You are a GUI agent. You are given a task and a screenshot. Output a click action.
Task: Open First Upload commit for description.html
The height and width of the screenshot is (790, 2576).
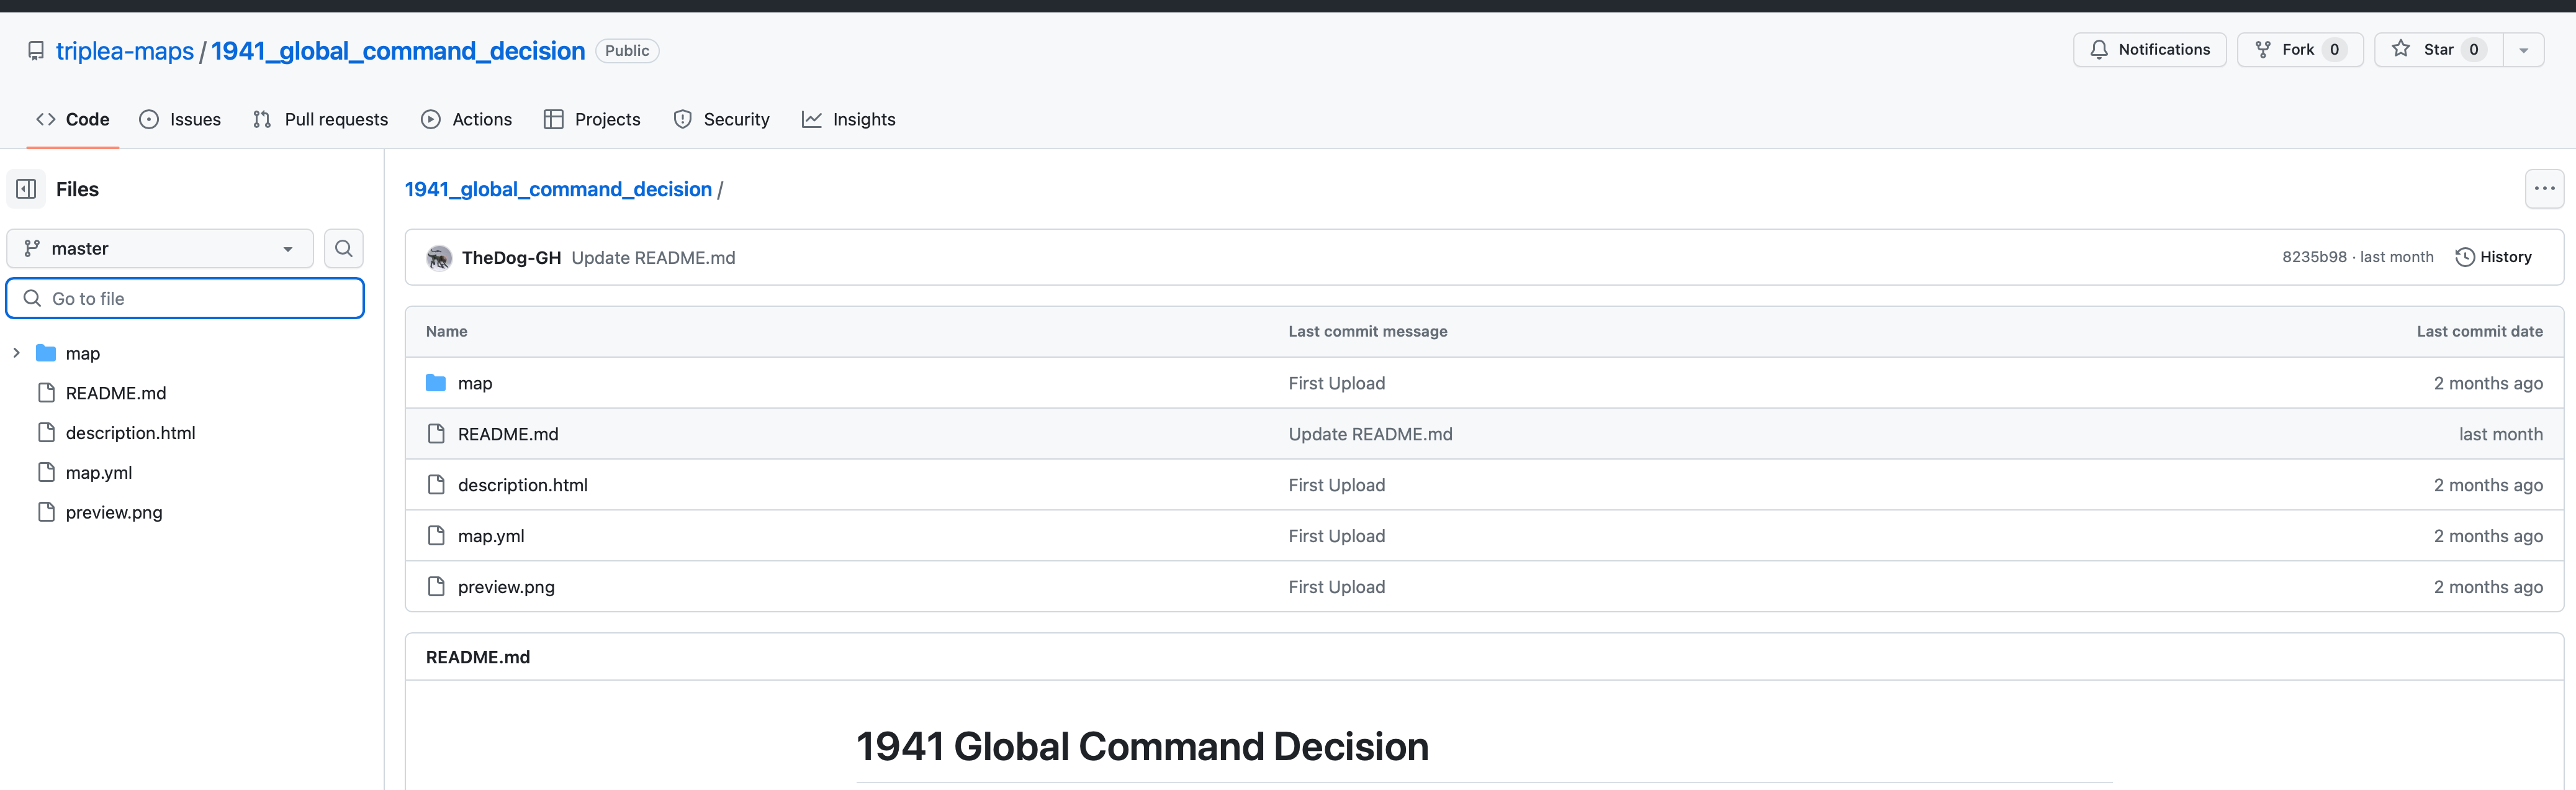pos(1336,485)
